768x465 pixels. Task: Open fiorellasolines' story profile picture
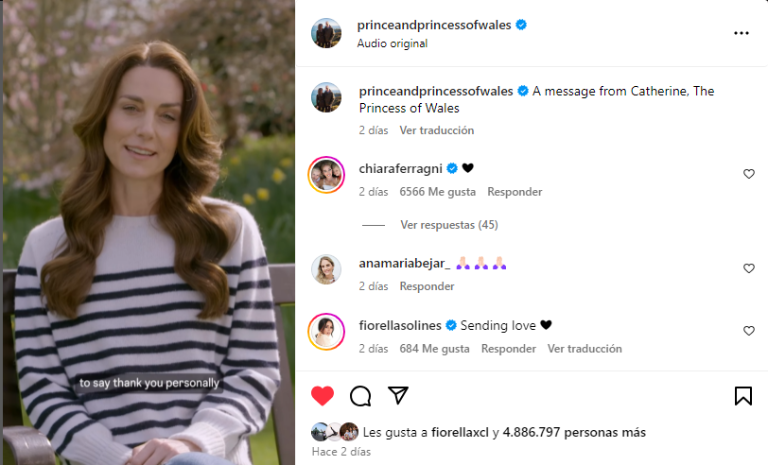(x=326, y=332)
